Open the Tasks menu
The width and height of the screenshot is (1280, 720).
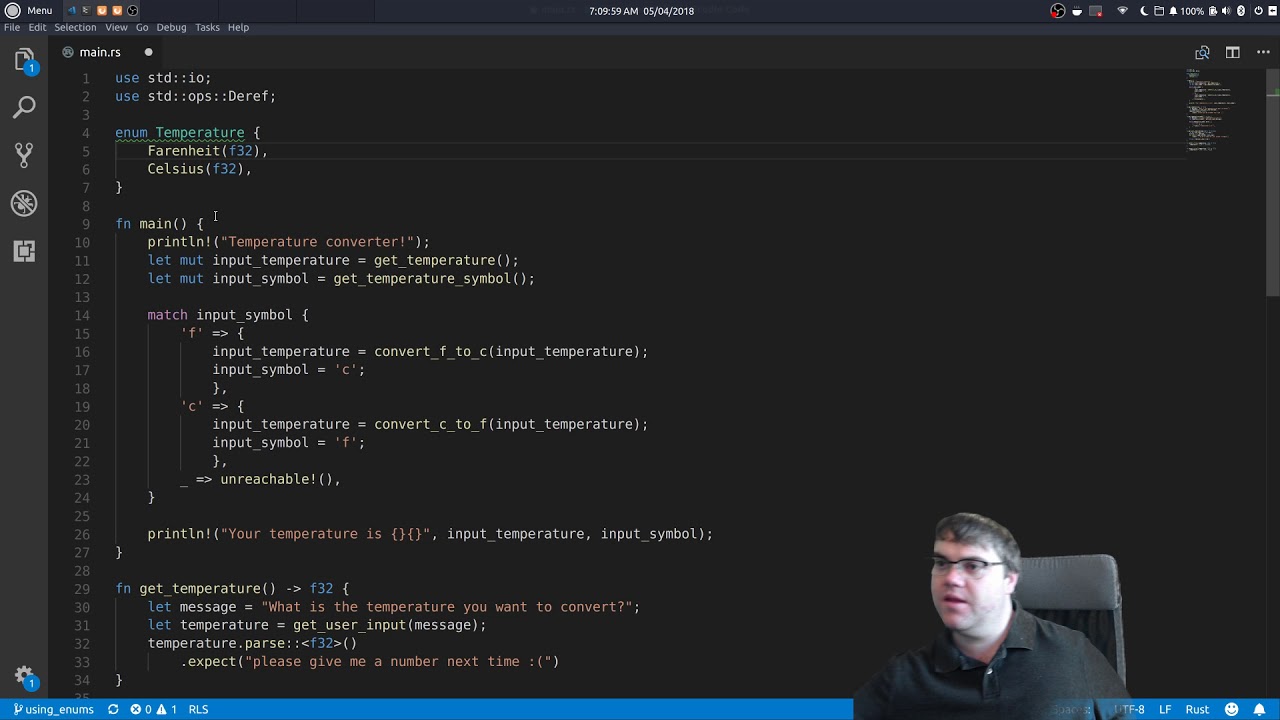[207, 27]
